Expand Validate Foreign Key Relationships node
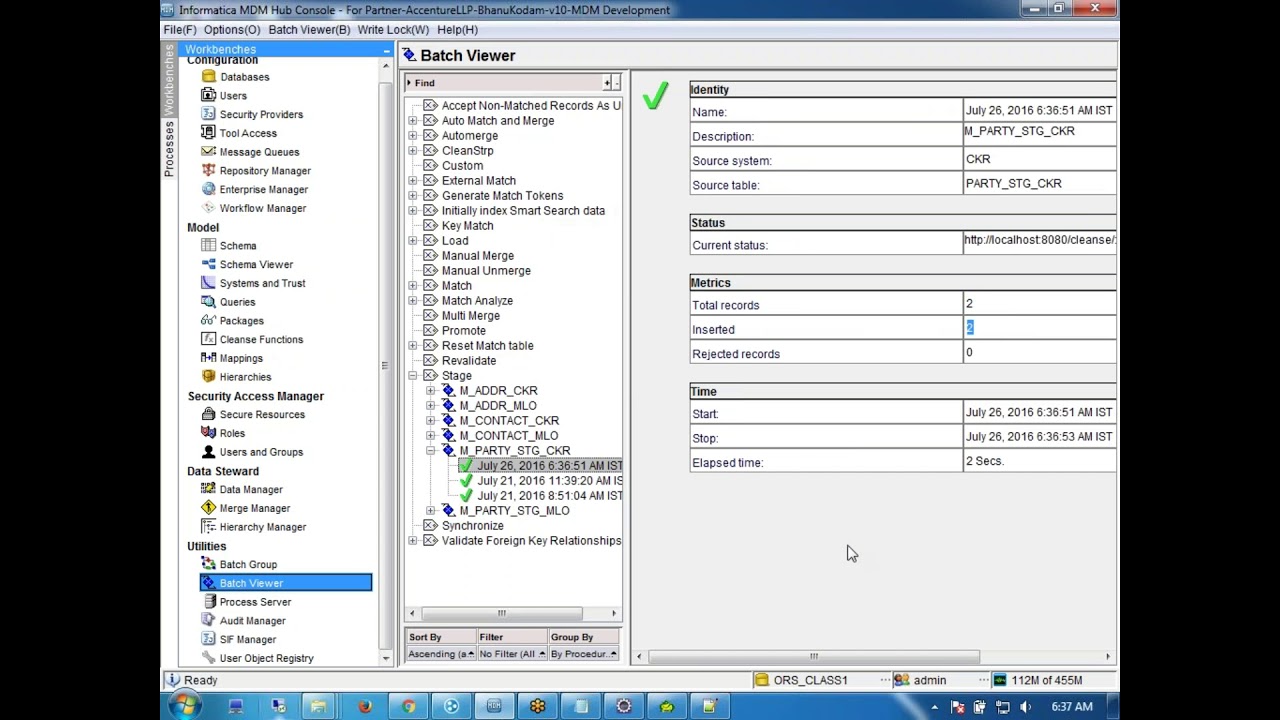 point(413,541)
